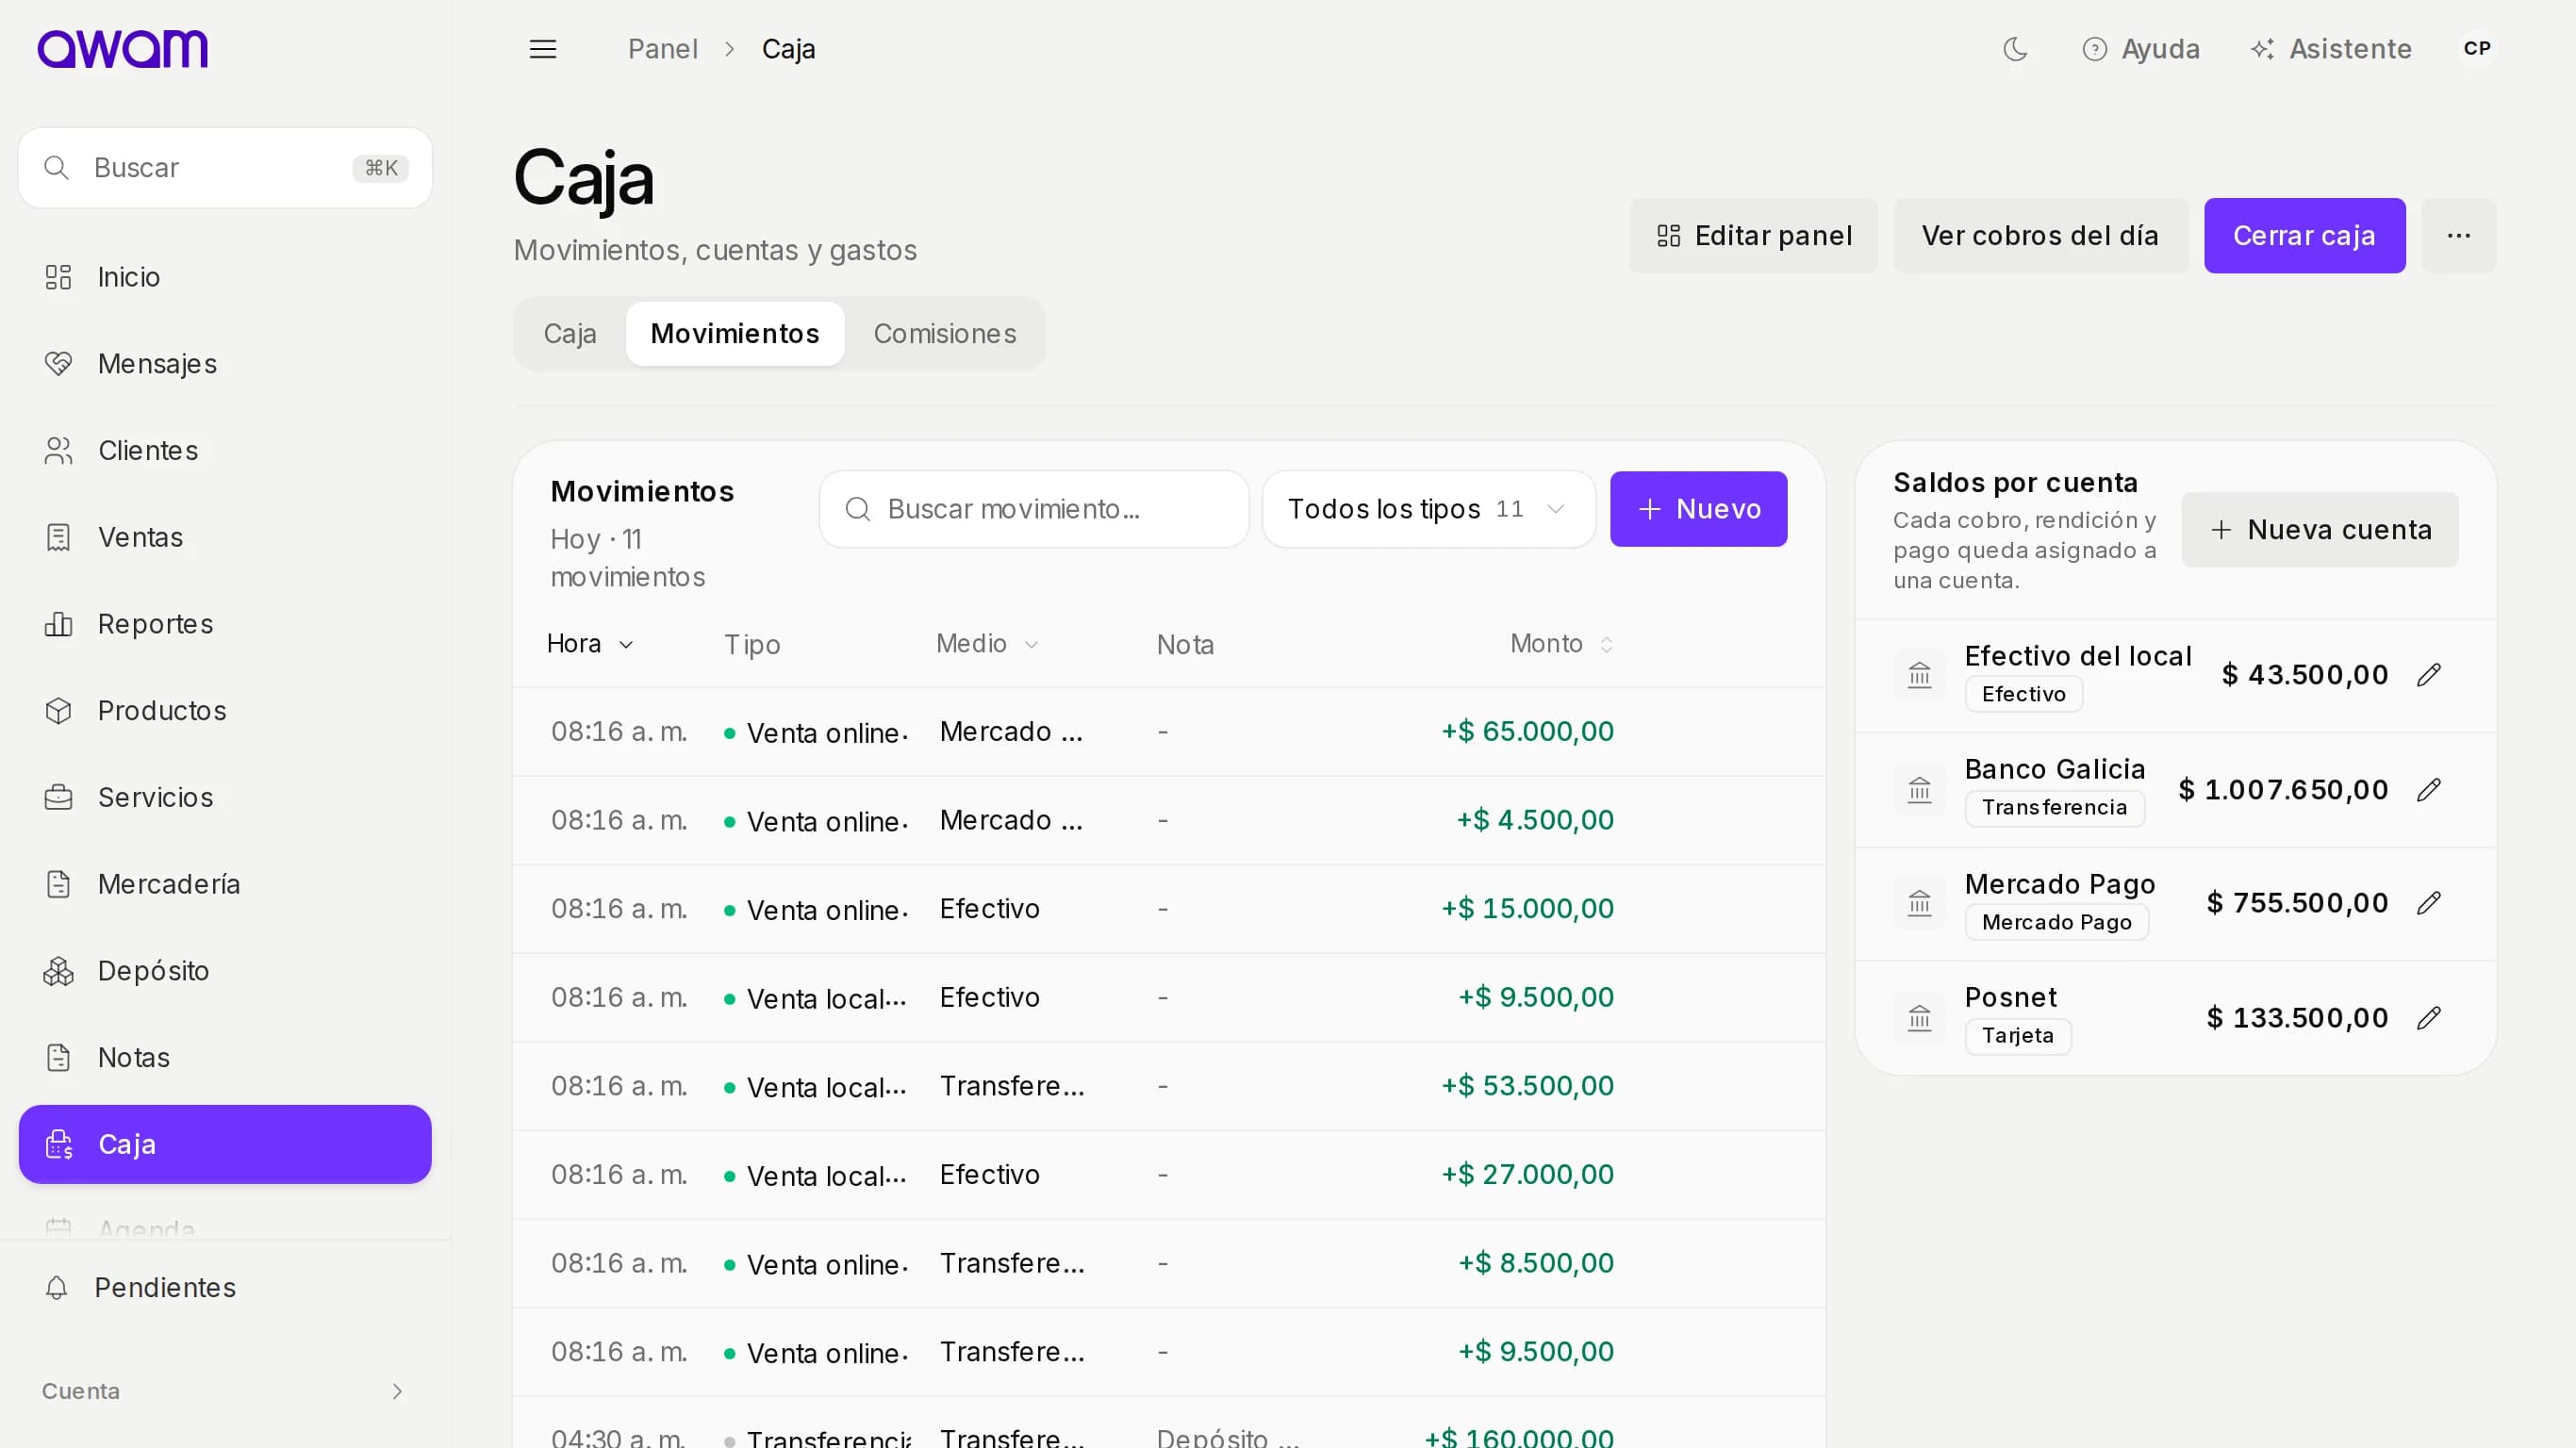Click the Depósito boxes icon
Screen dimensions: 2576x1448
point(58,971)
